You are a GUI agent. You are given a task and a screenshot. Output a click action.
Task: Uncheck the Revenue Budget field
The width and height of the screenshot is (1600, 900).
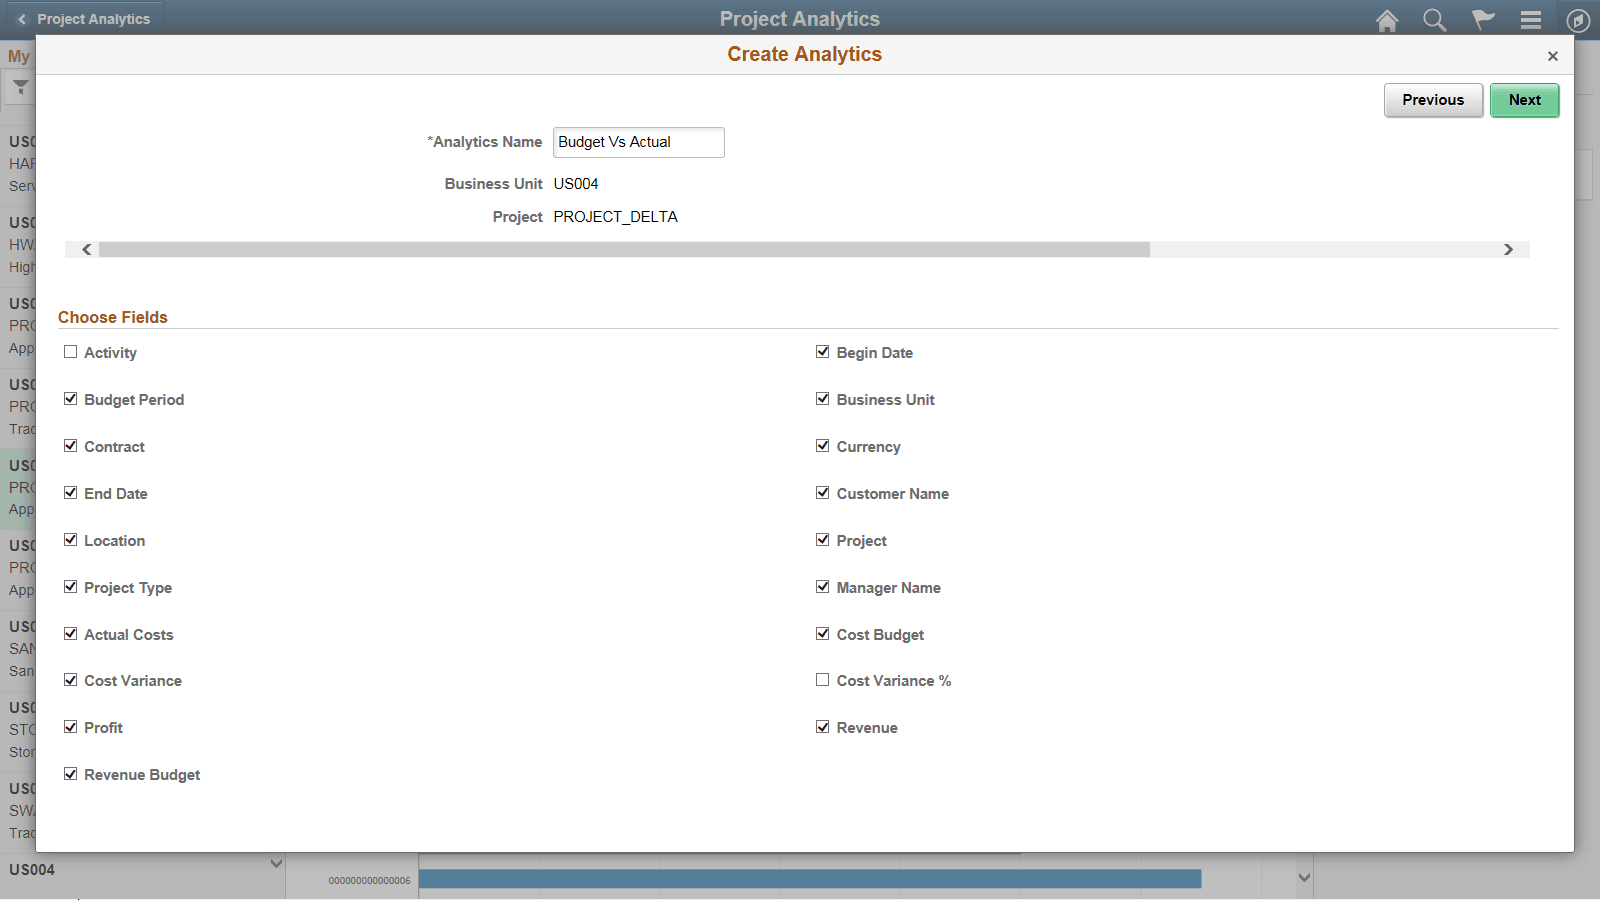pyautogui.click(x=70, y=773)
